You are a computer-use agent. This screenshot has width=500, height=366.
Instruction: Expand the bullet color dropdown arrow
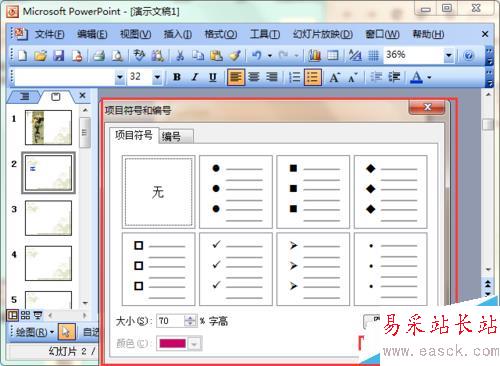[x=195, y=344]
